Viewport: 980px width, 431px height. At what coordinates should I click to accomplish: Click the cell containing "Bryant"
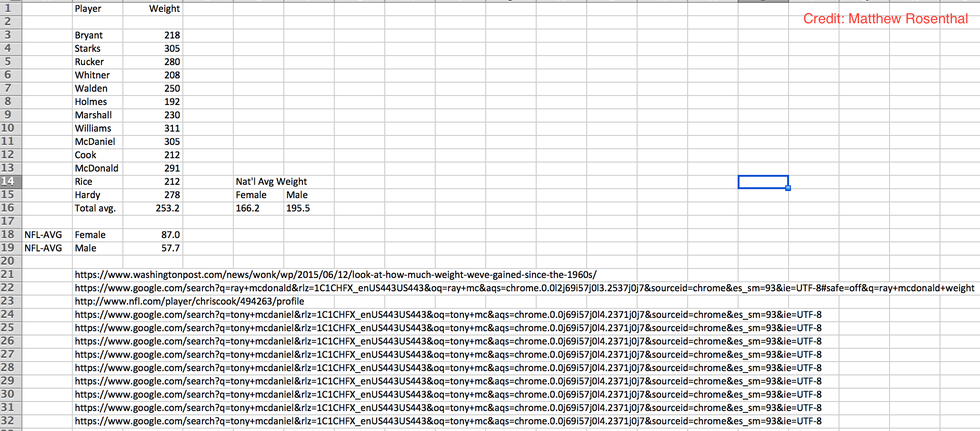[89, 35]
